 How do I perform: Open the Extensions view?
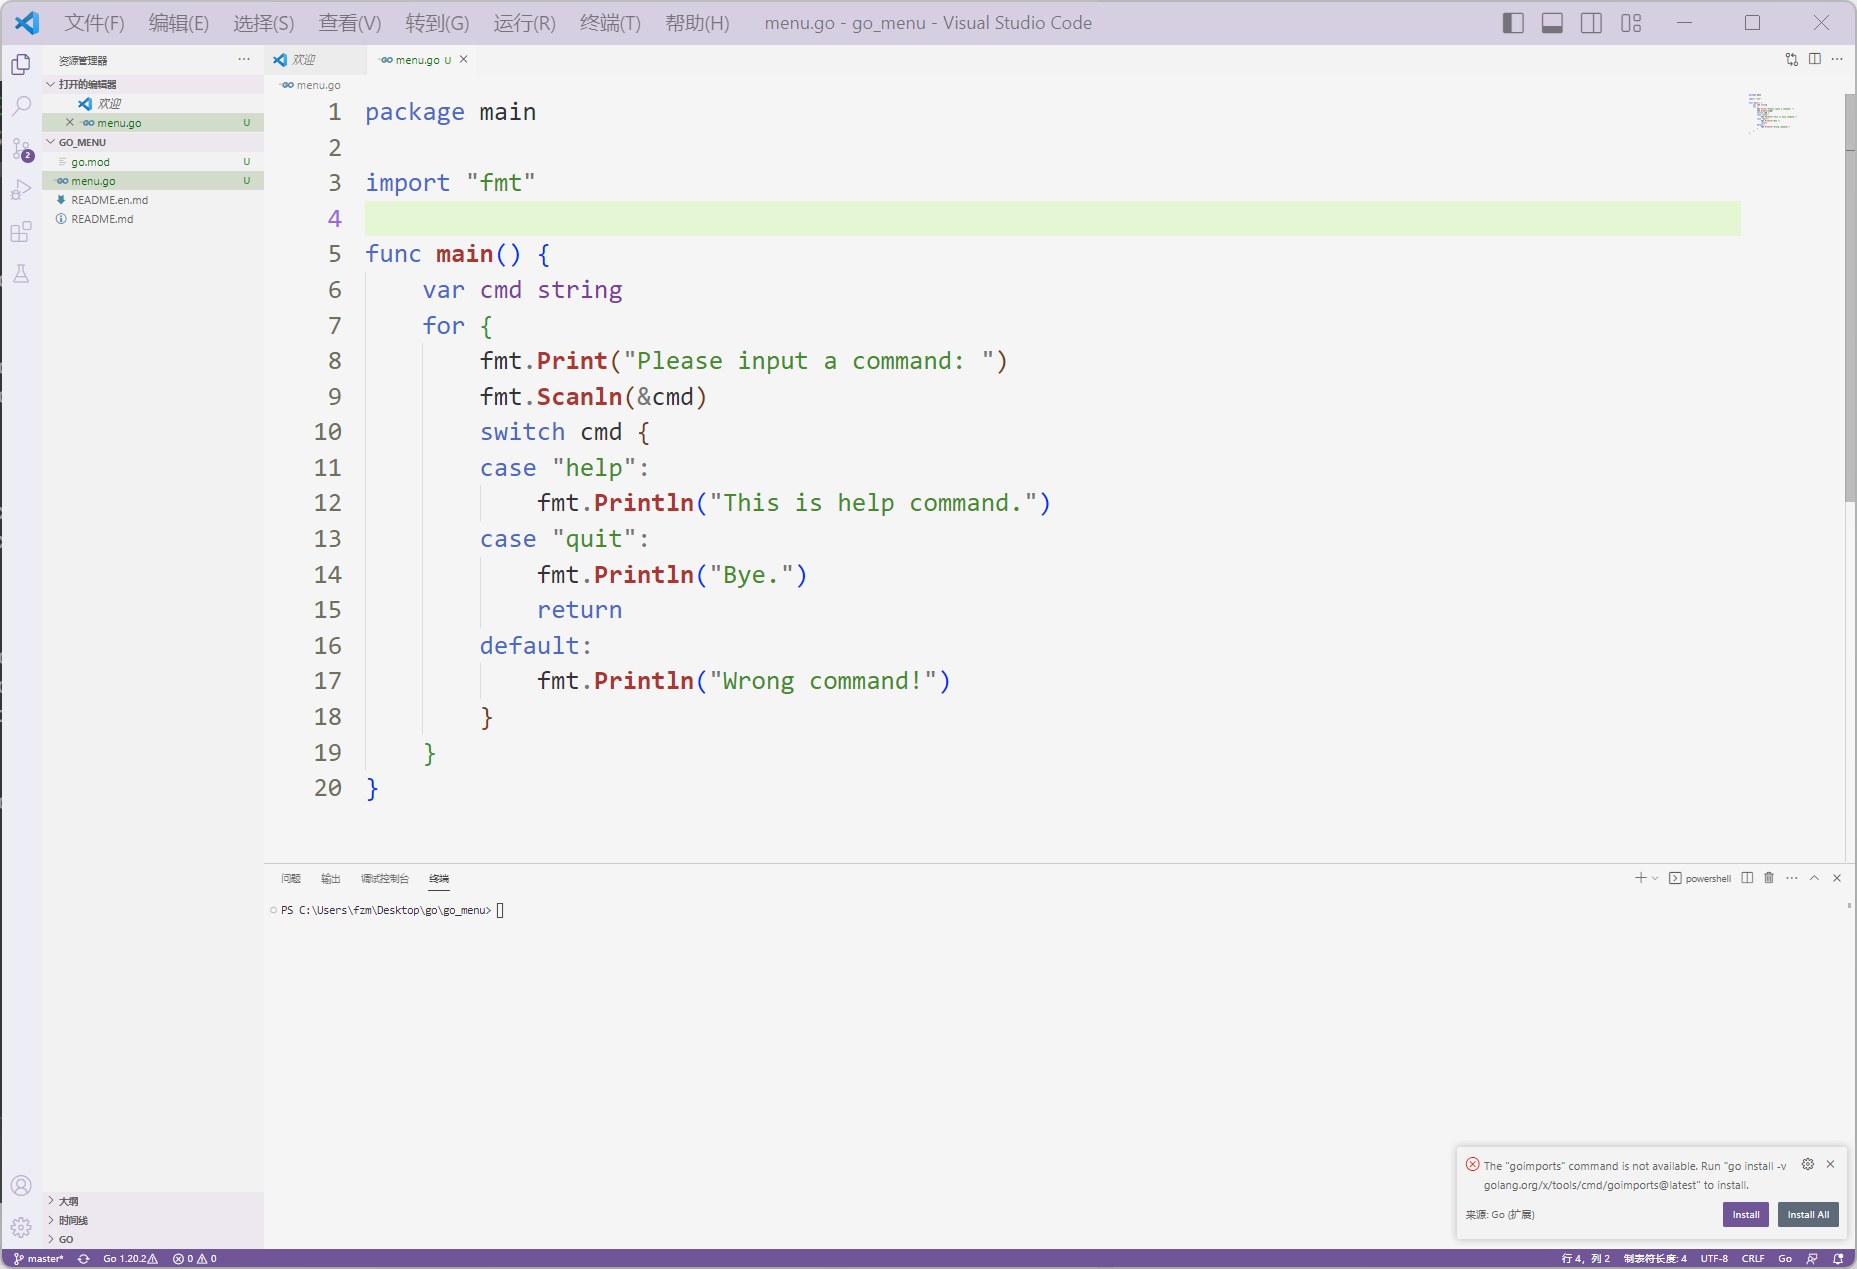[x=21, y=232]
